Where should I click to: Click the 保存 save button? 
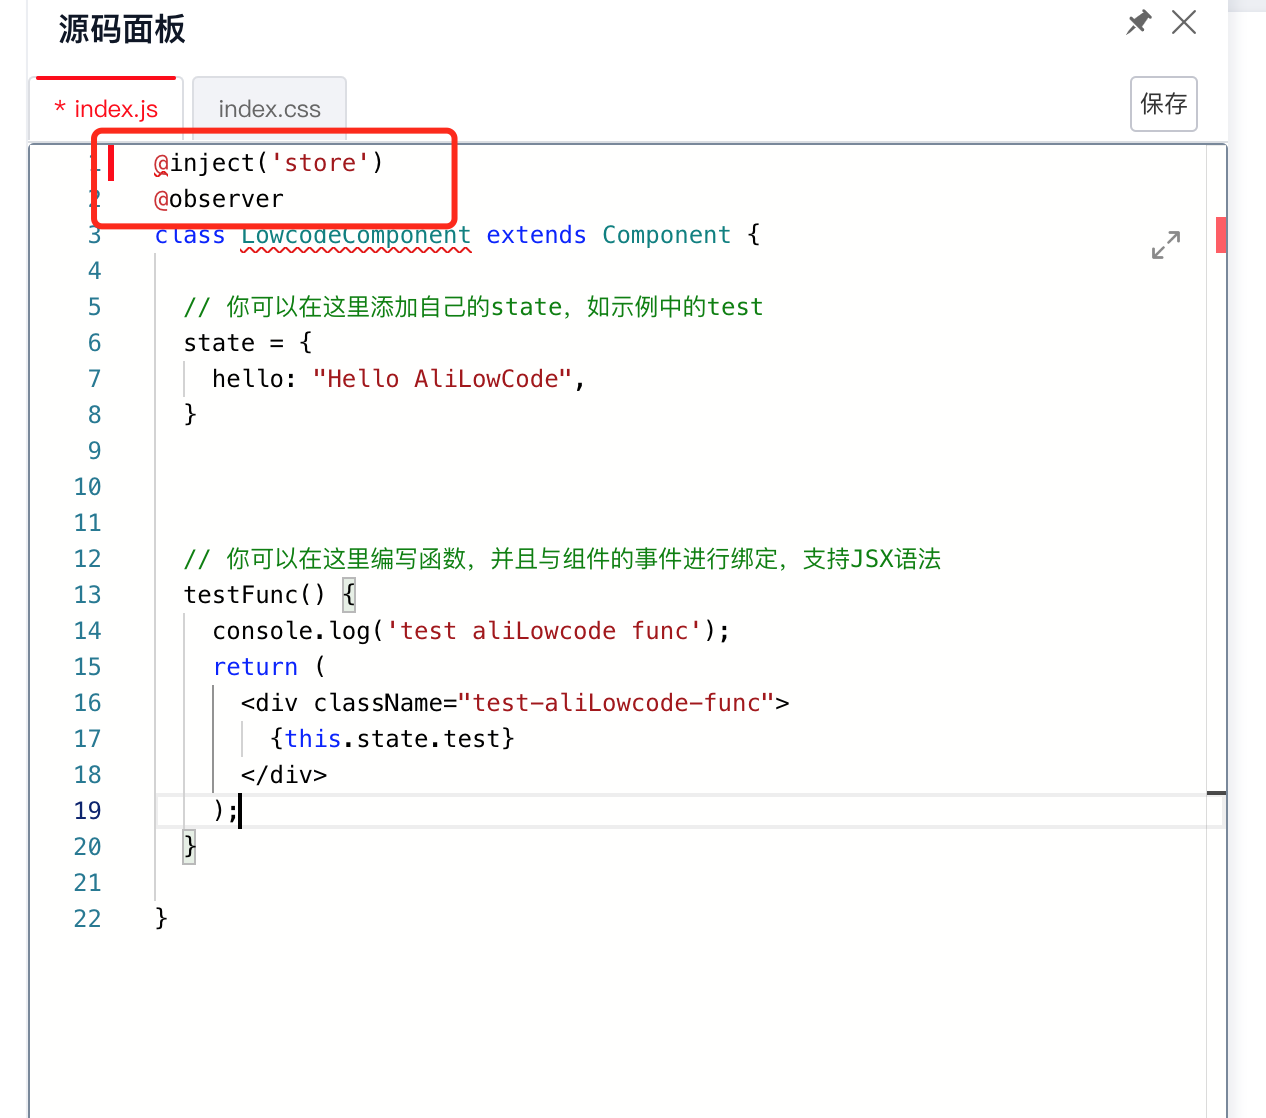(x=1164, y=103)
